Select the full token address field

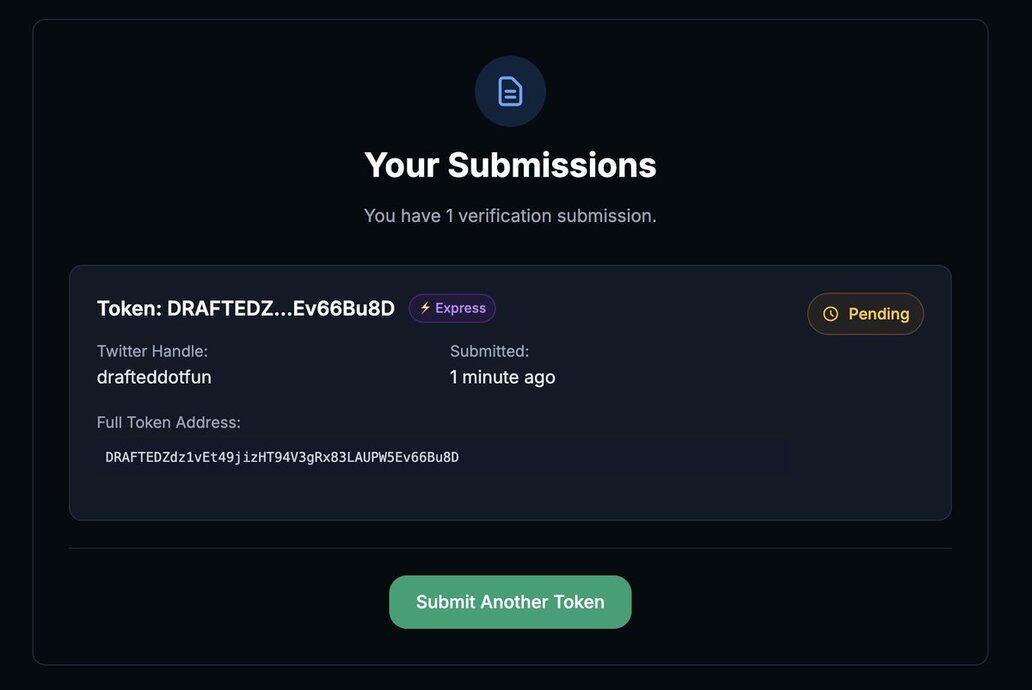(x=444, y=457)
